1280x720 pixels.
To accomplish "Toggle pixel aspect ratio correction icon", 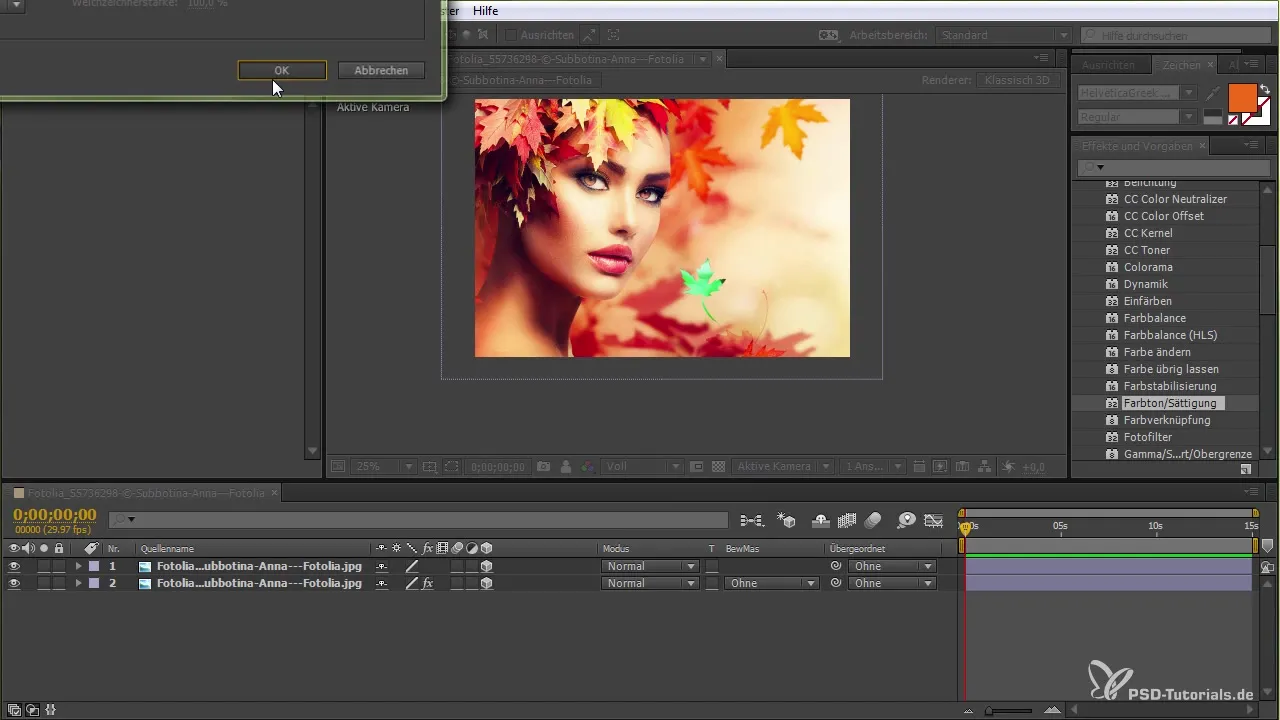I will click(x=919, y=467).
